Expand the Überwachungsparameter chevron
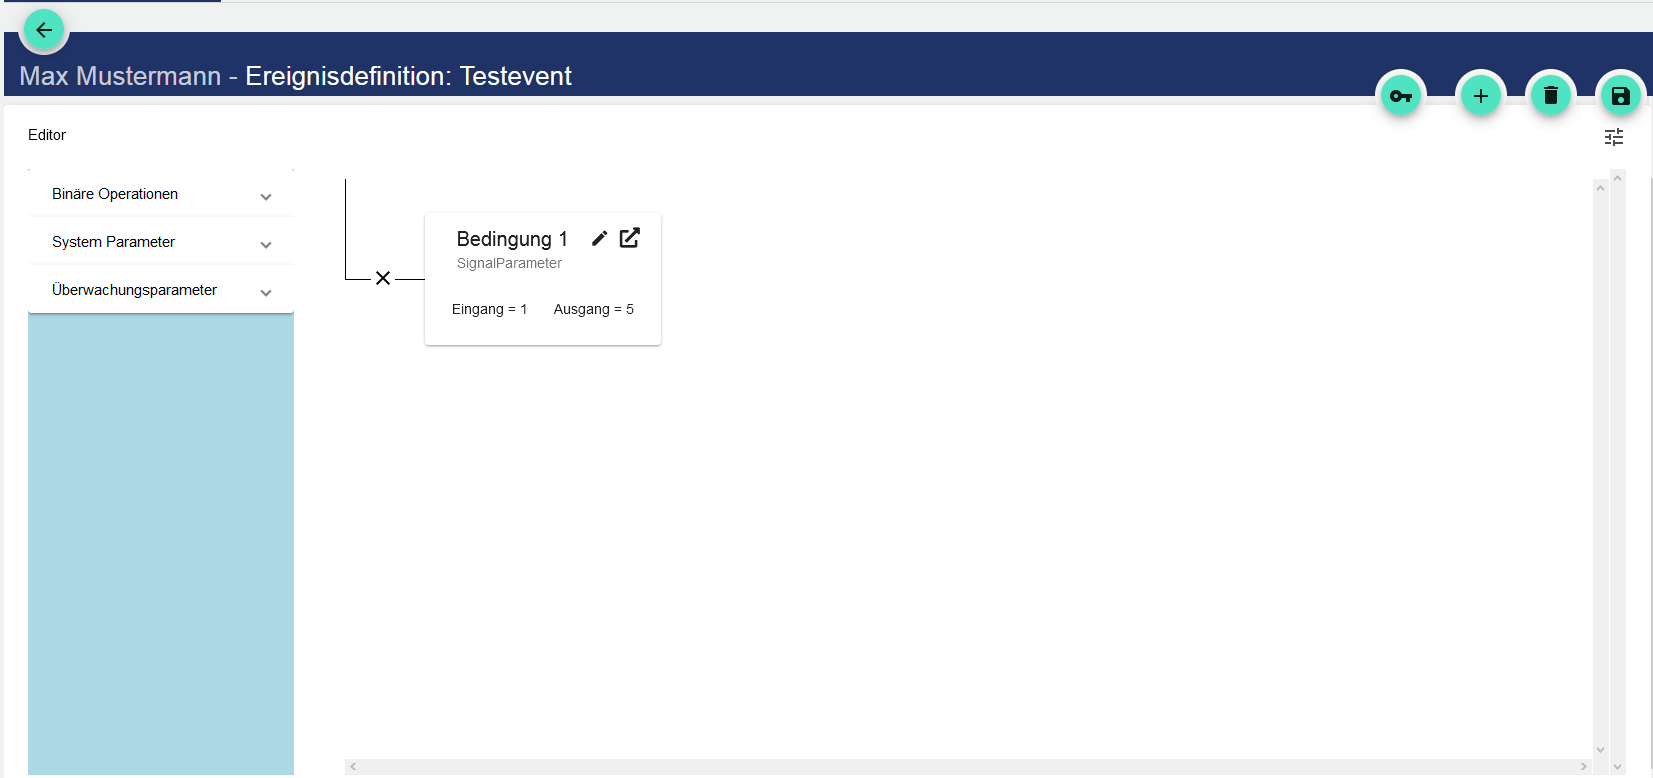1653x778 pixels. coord(266,293)
